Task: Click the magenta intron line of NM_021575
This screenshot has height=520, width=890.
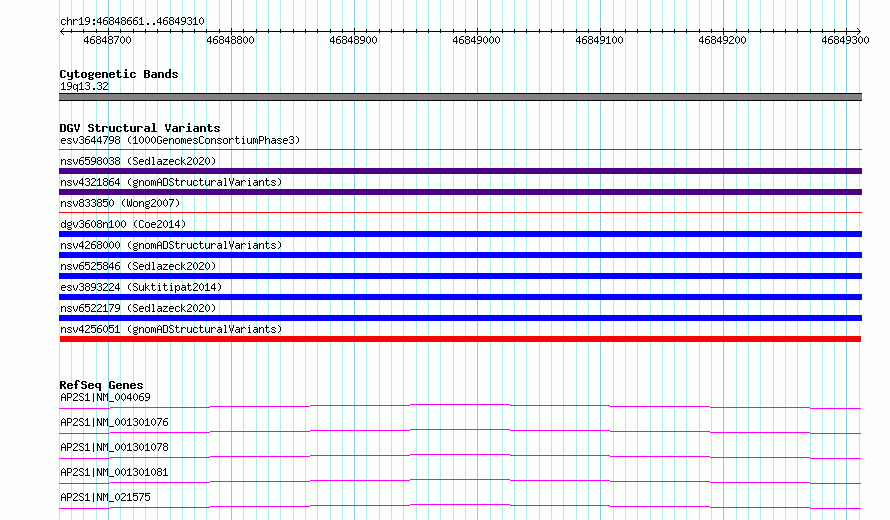Action: (x=460, y=506)
